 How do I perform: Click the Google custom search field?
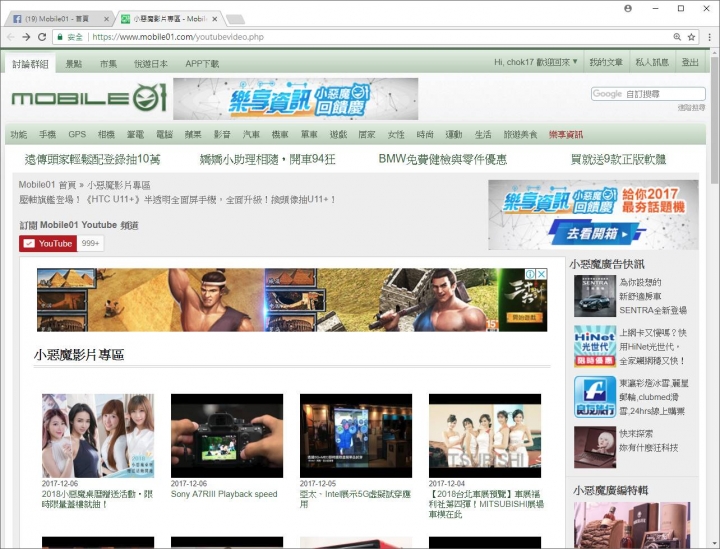point(648,94)
